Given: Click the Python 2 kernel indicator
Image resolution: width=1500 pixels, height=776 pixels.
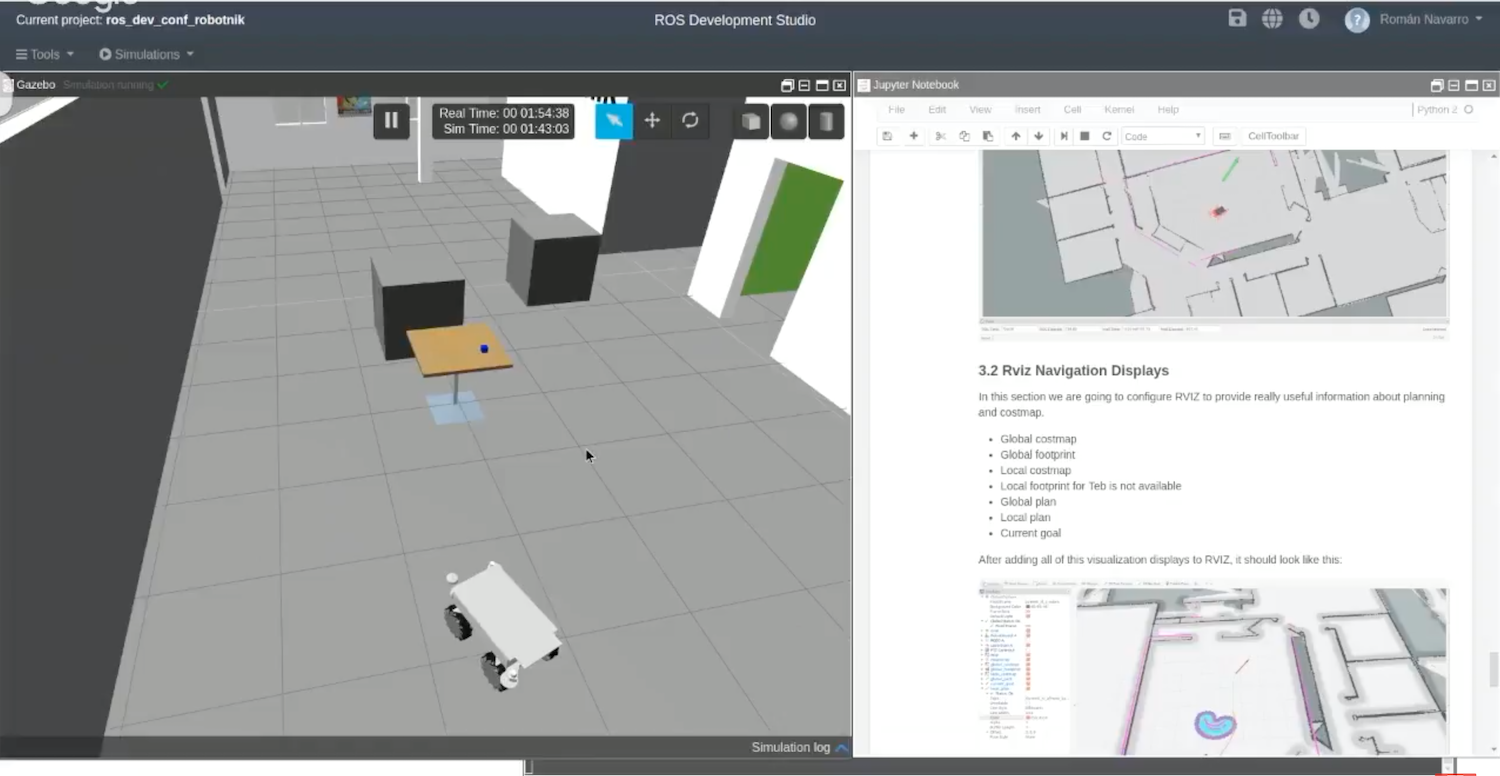Looking at the screenshot, I should (1445, 110).
